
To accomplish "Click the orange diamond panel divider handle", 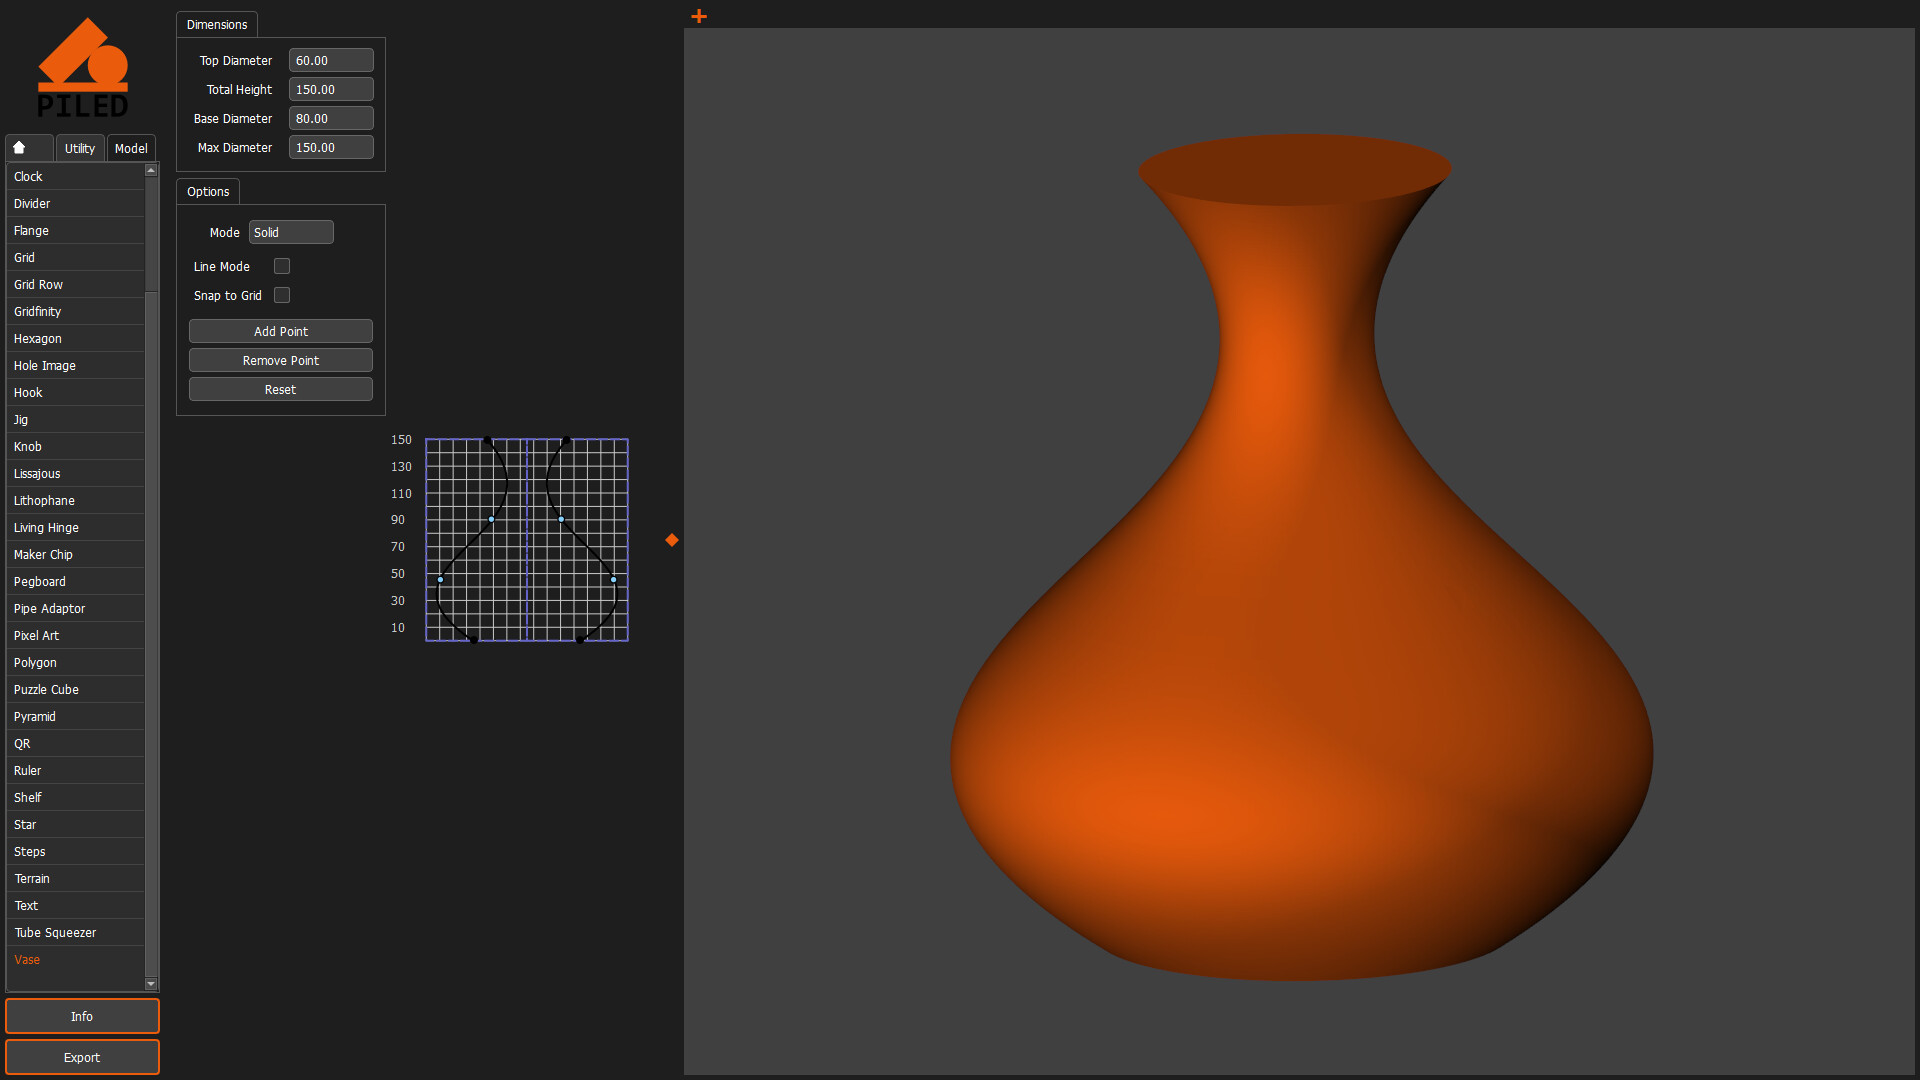I will (x=672, y=540).
